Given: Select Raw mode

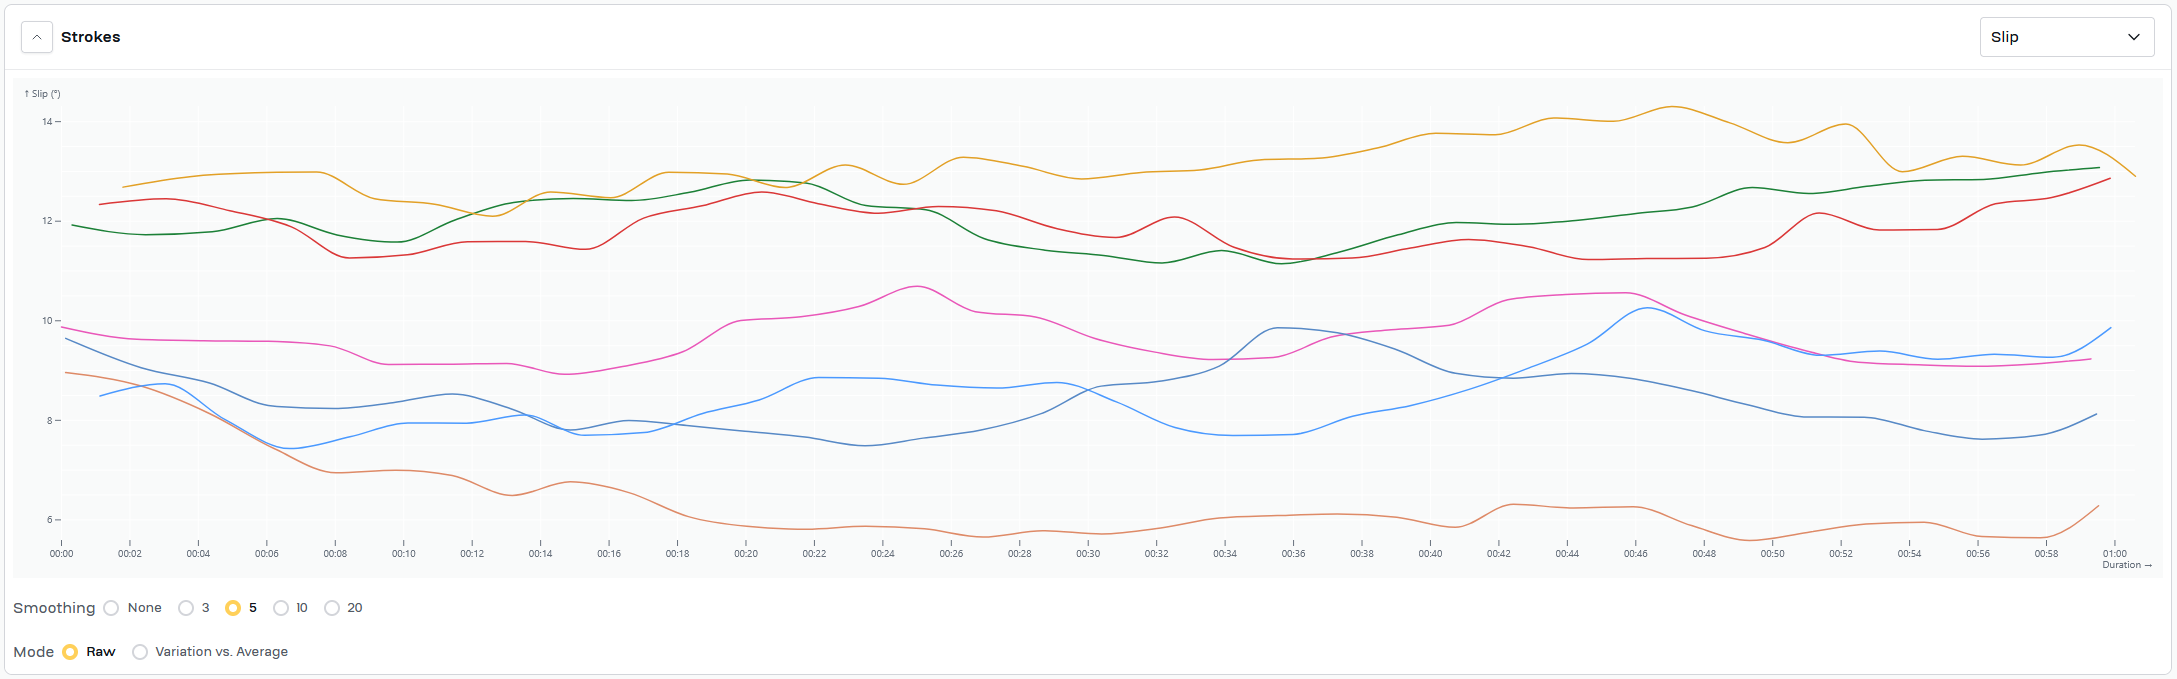Looking at the screenshot, I should (x=70, y=652).
